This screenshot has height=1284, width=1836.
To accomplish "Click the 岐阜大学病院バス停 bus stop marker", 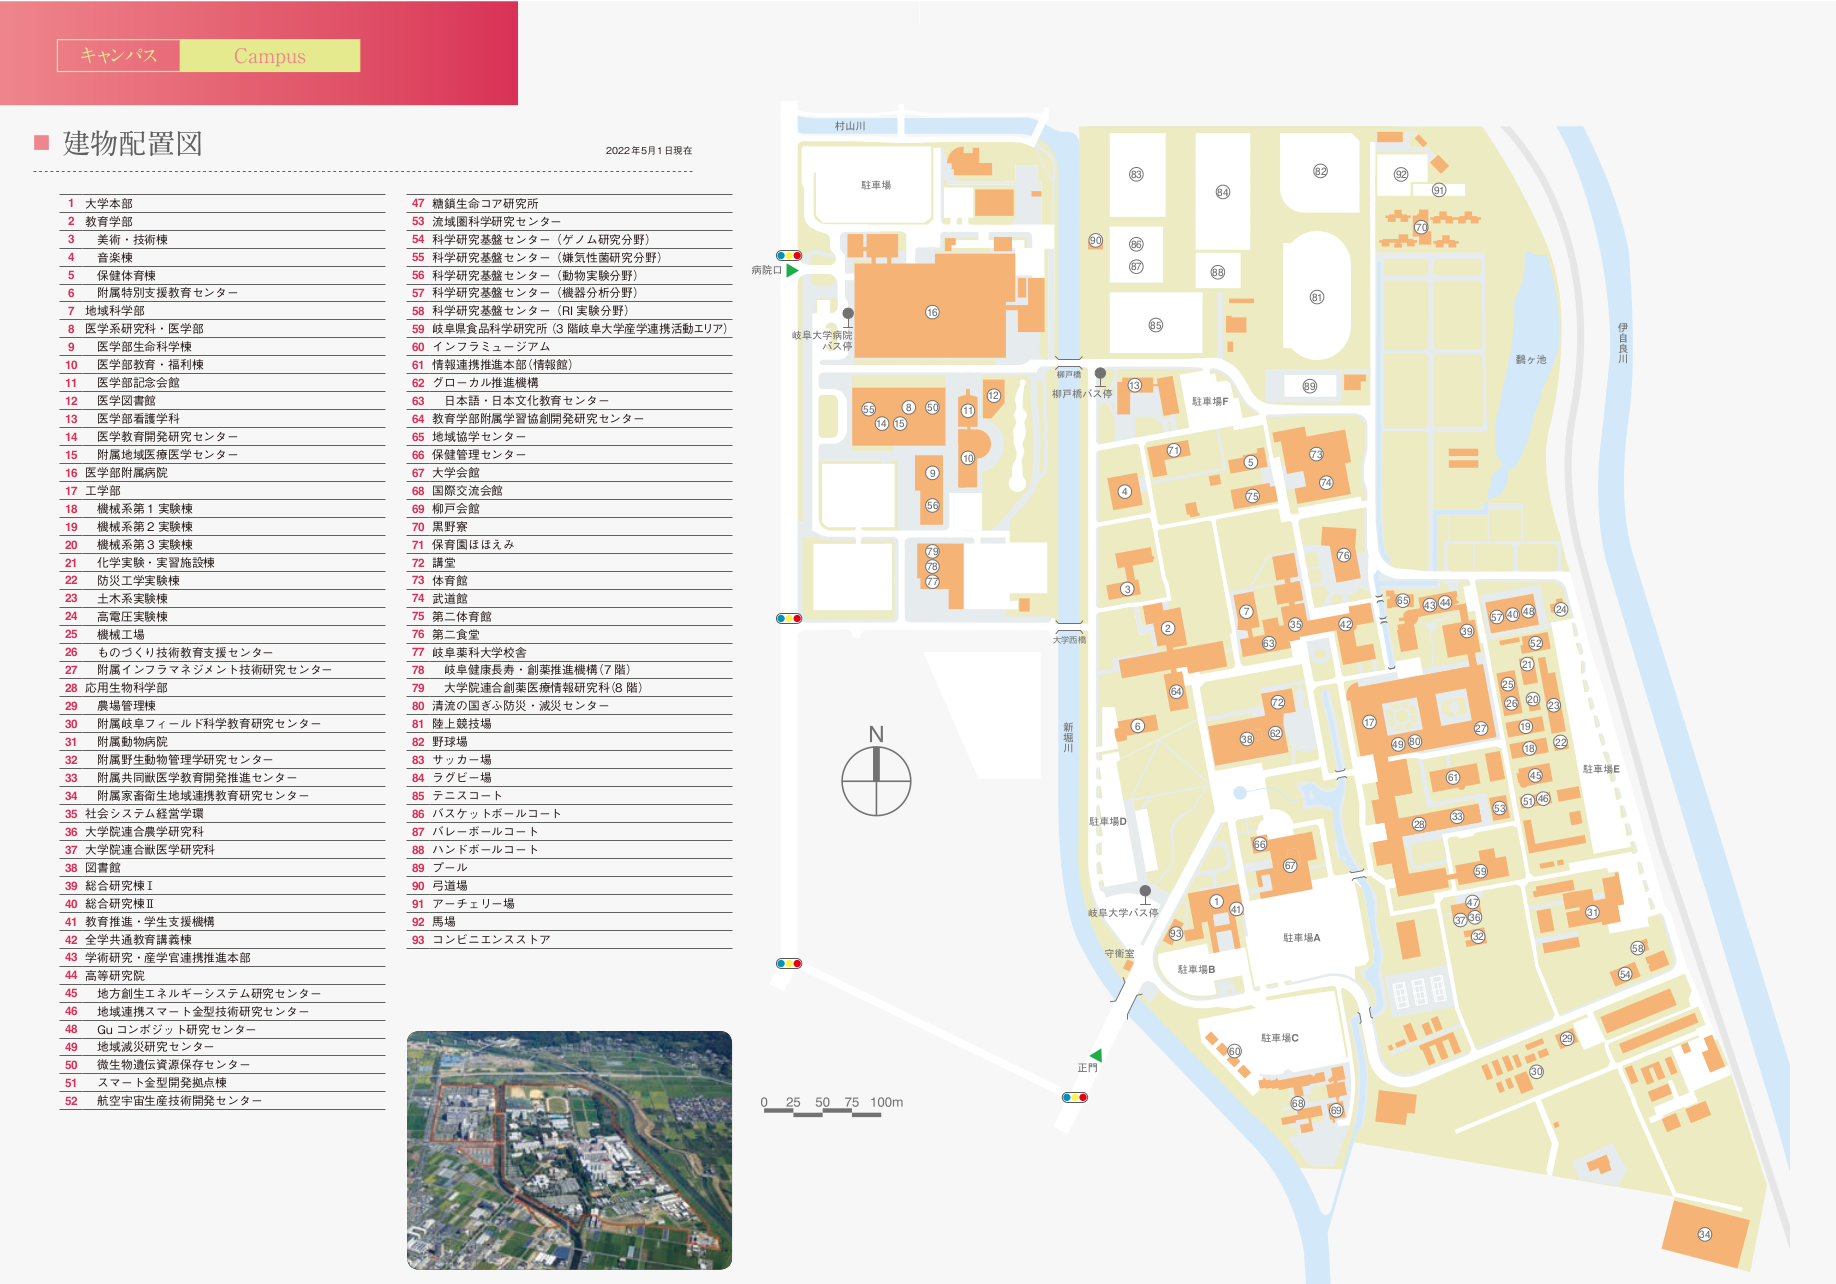I will point(848,314).
